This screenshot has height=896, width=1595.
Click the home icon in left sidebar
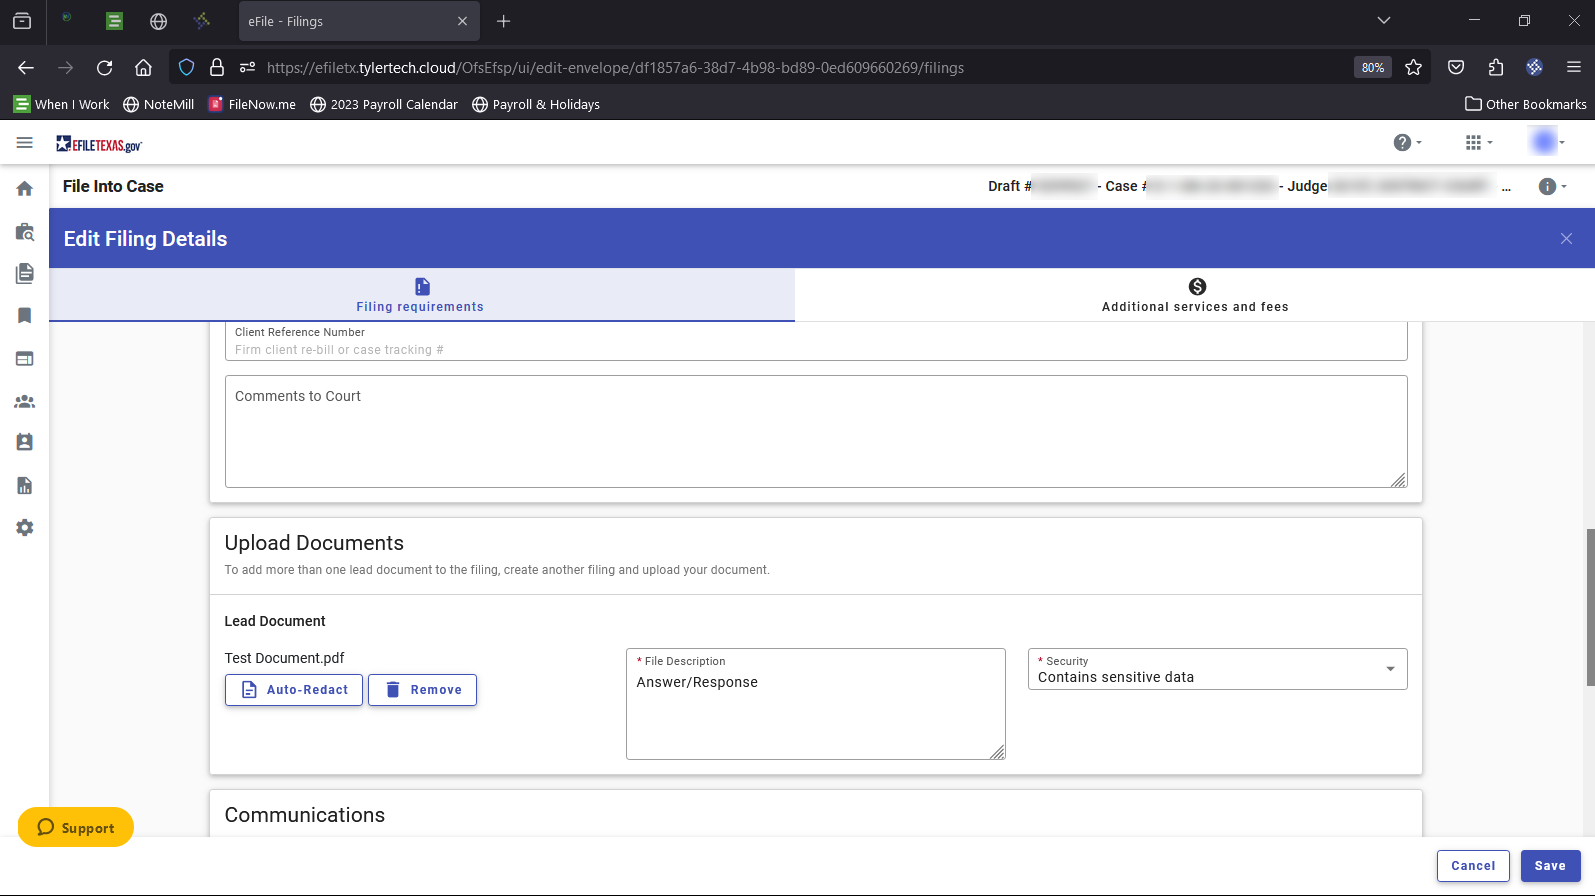(25, 189)
